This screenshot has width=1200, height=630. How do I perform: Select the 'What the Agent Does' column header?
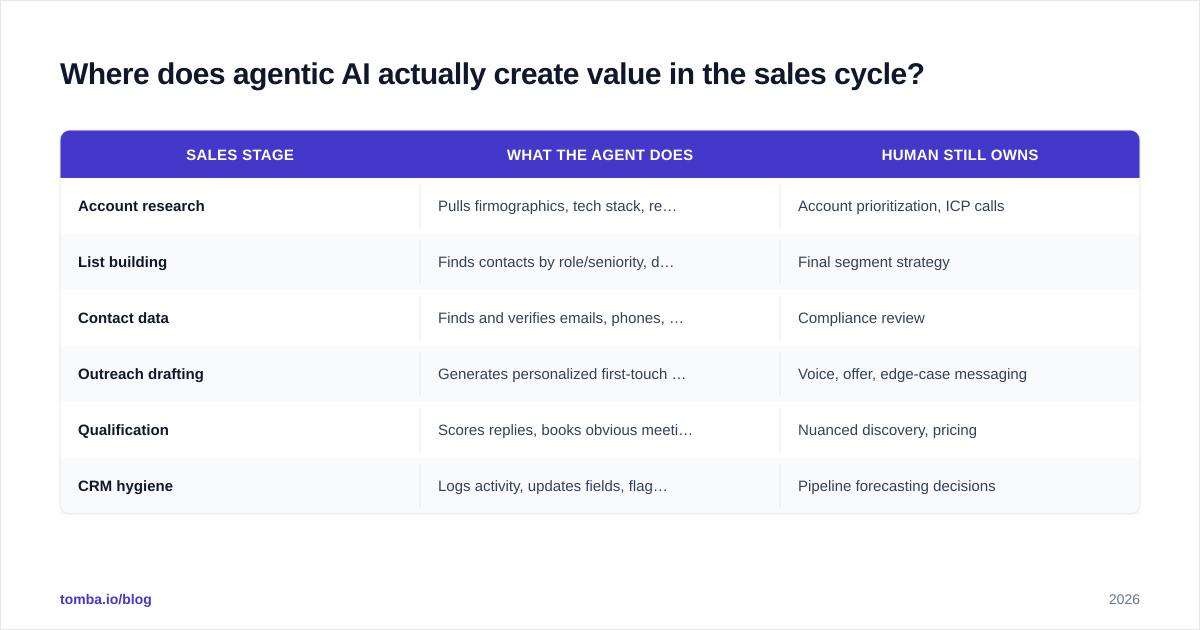coord(600,155)
